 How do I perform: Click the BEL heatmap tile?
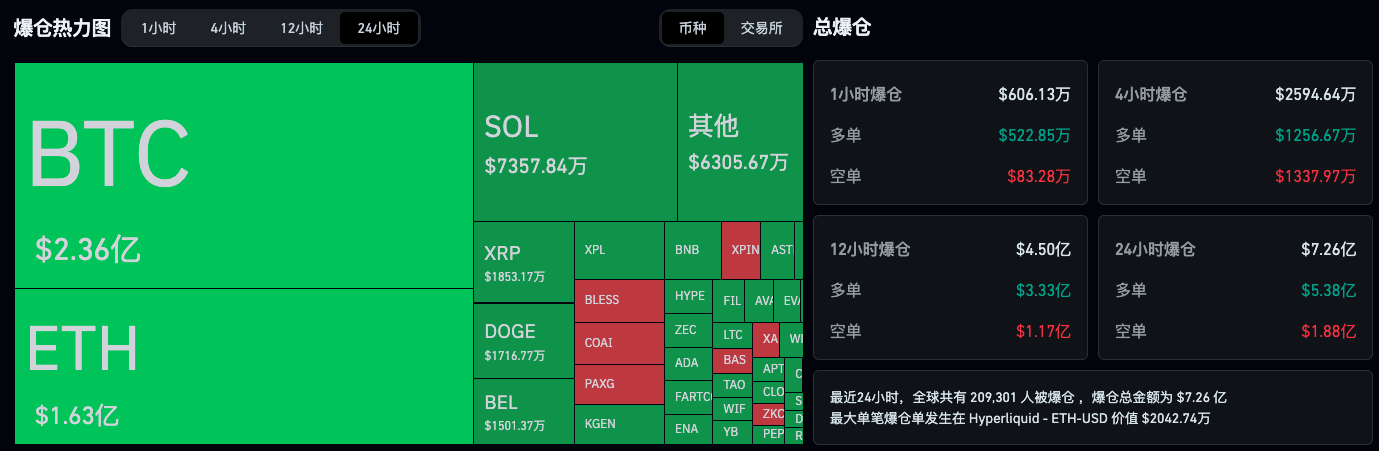tap(523, 411)
